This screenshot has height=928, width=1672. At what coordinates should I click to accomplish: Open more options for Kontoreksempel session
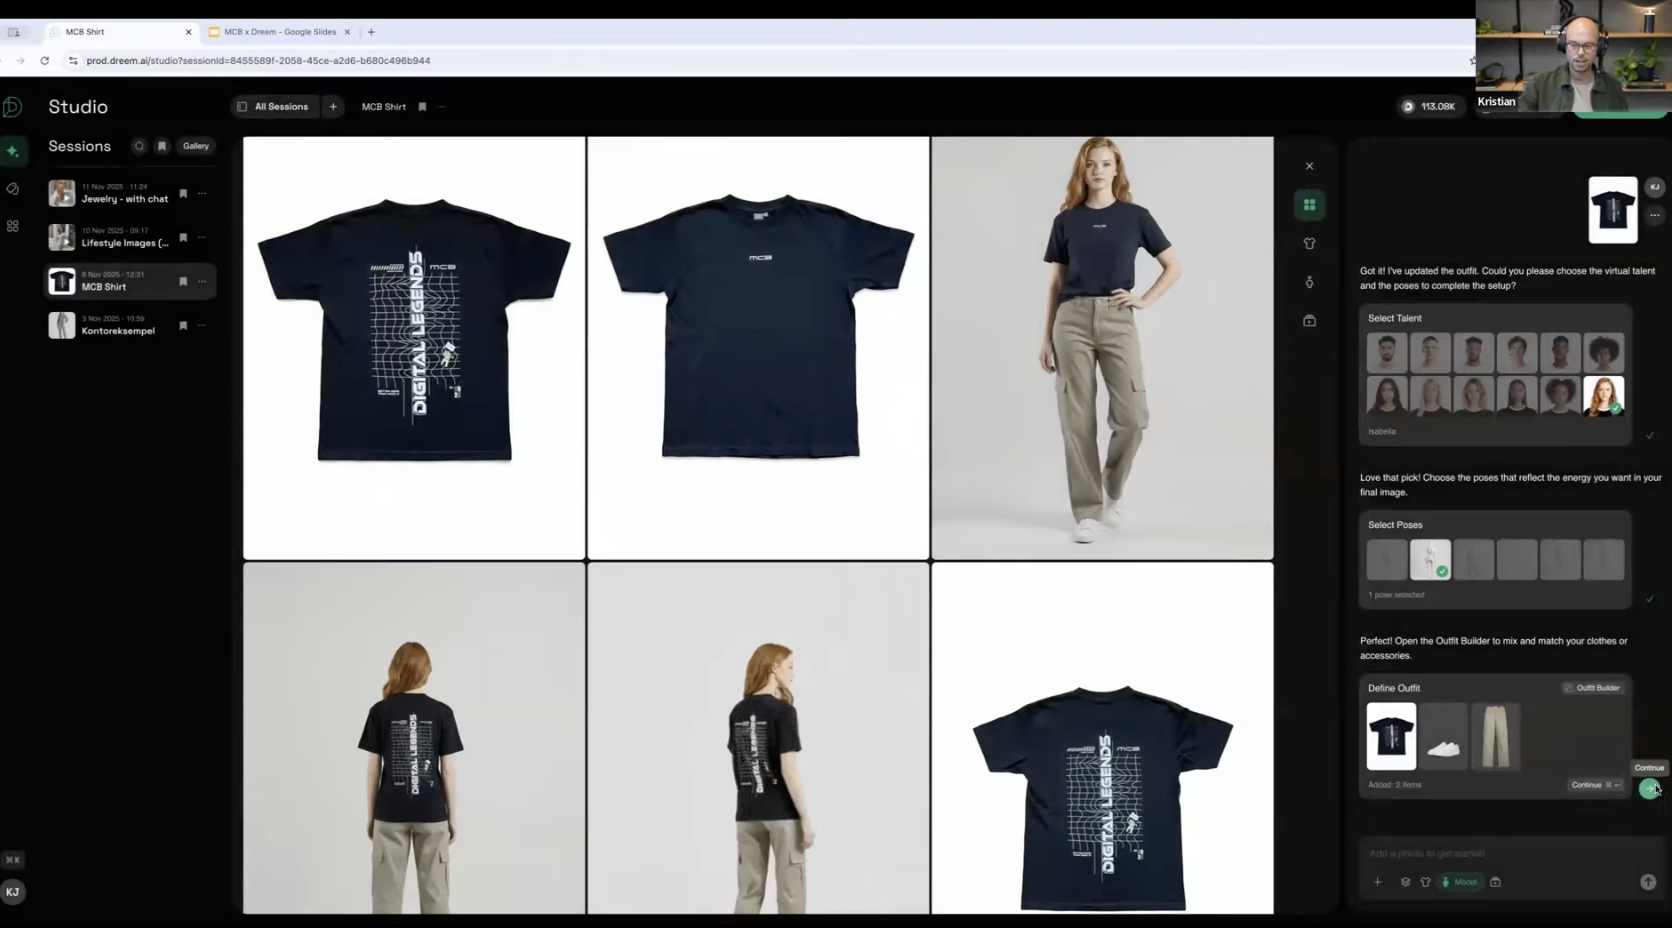(x=202, y=326)
